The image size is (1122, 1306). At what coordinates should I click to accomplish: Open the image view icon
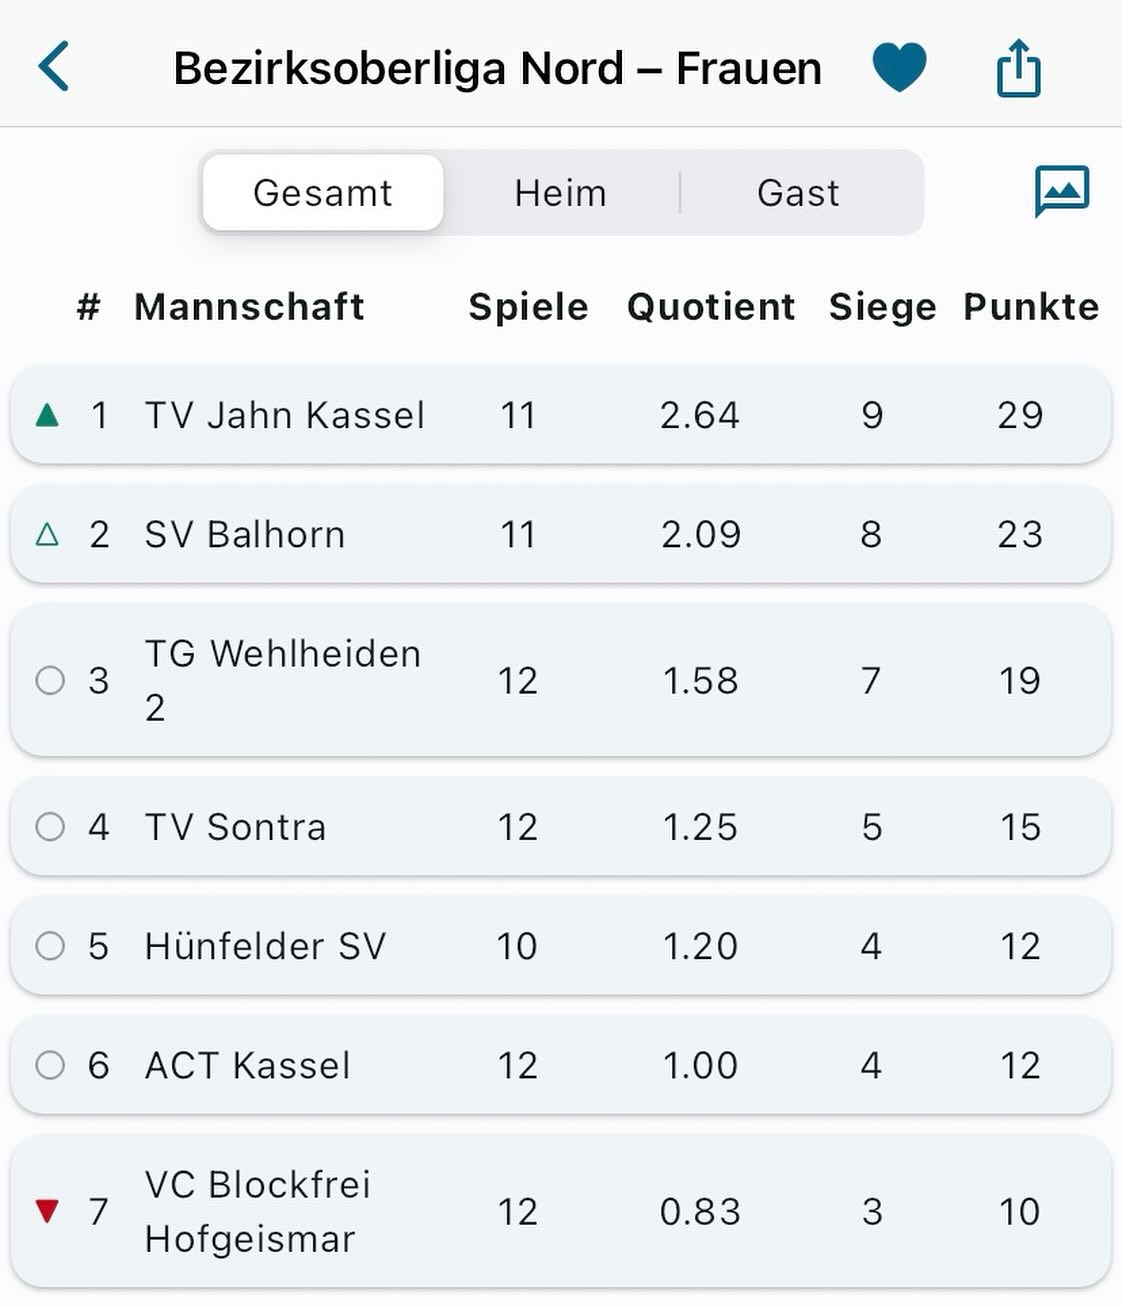point(1061,190)
